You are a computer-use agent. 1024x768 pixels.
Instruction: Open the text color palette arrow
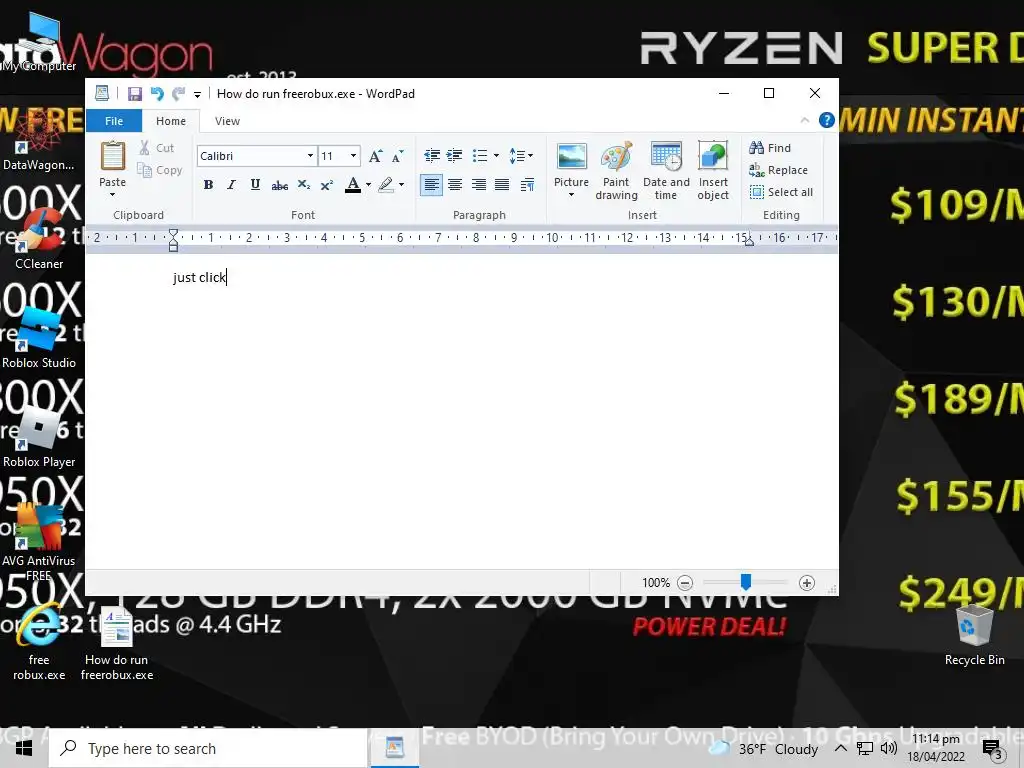click(368, 185)
